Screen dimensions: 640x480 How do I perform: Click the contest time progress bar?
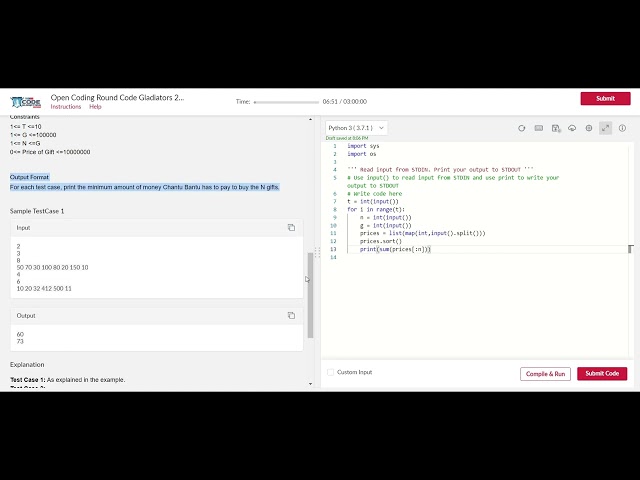click(x=286, y=102)
